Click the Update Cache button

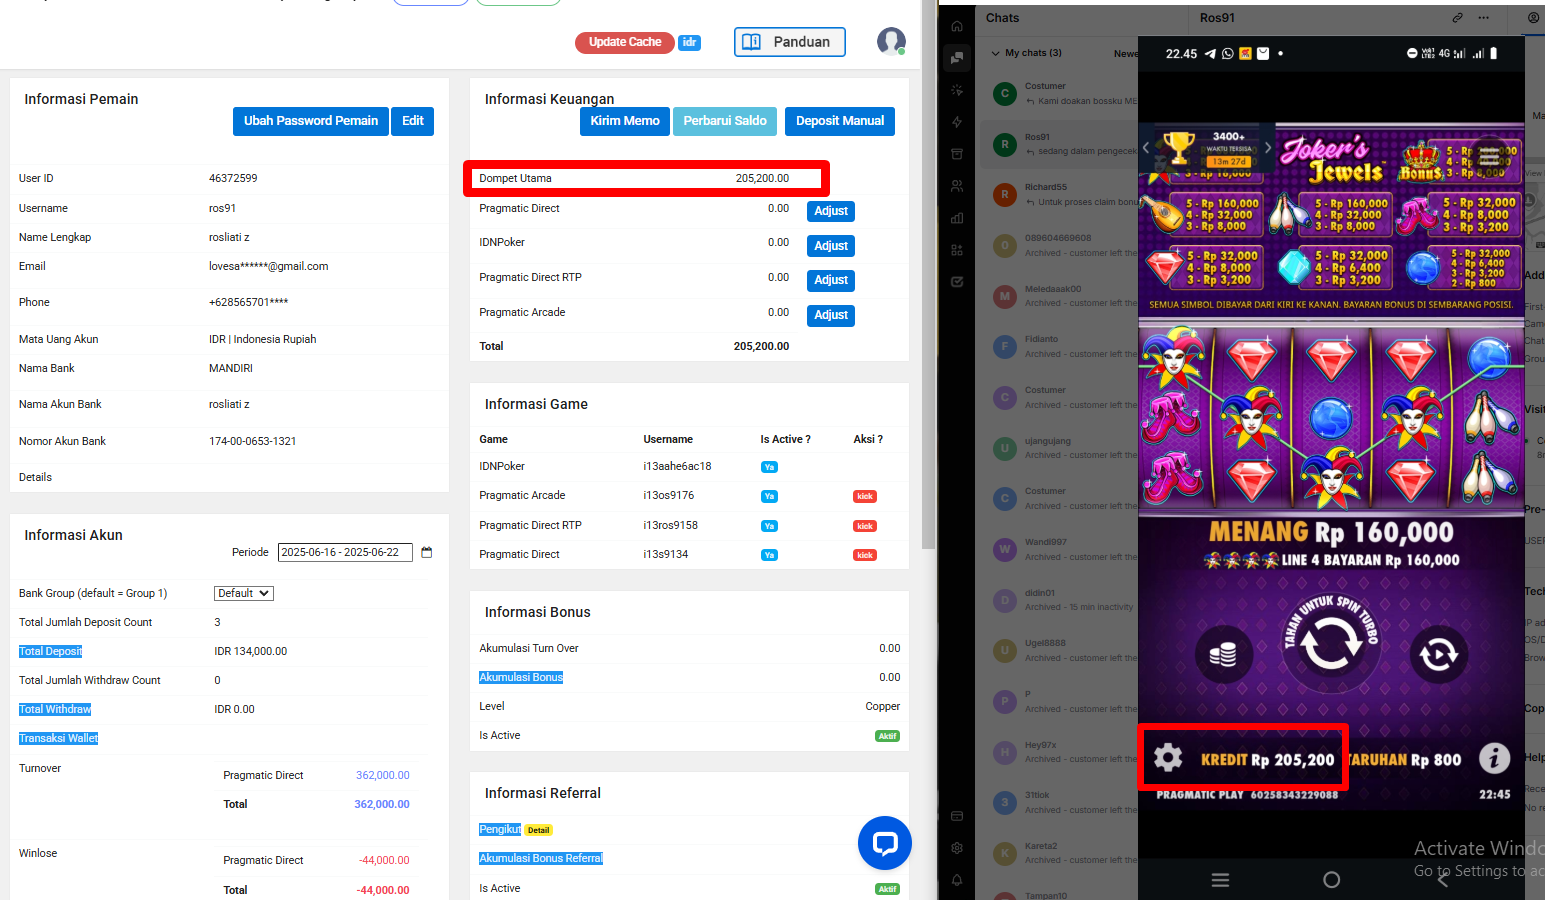click(624, 42)
